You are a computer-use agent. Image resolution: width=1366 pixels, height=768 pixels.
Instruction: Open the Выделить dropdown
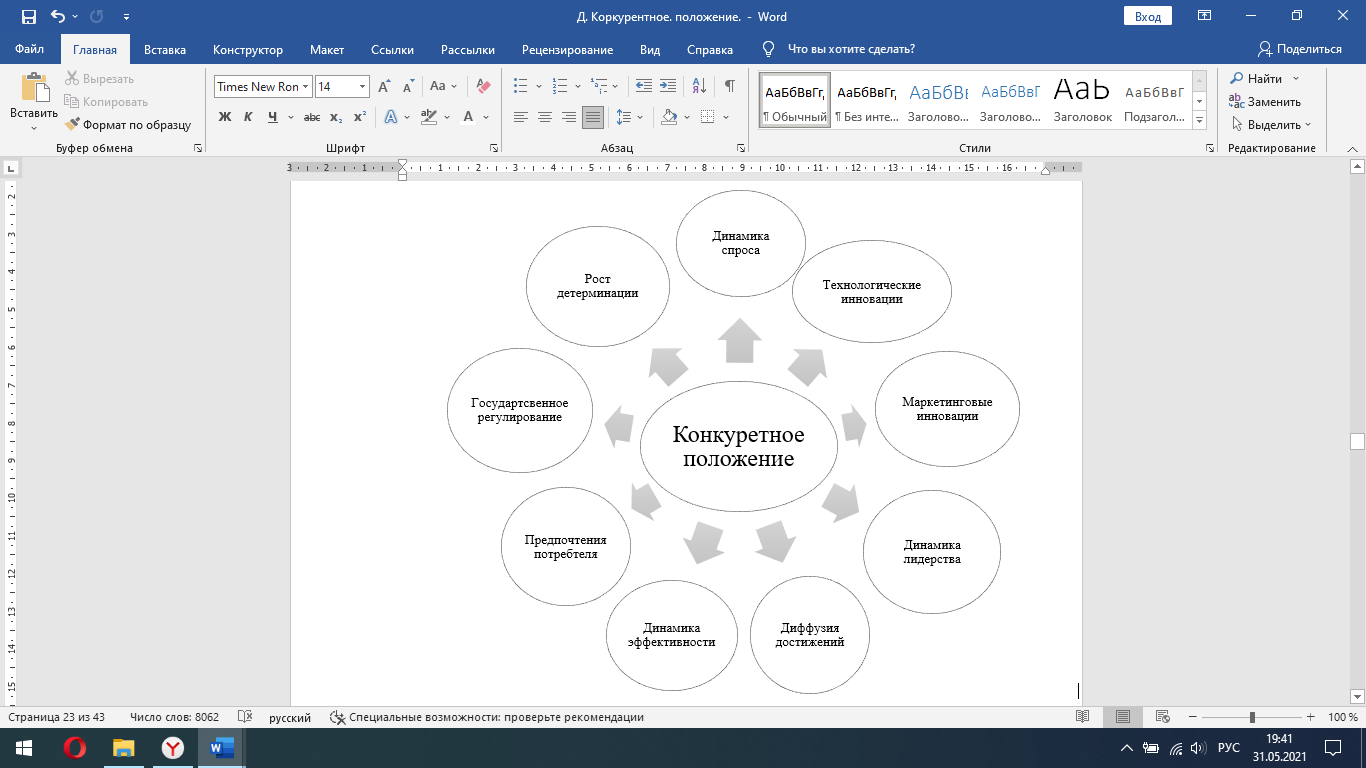pos(1272,125)
